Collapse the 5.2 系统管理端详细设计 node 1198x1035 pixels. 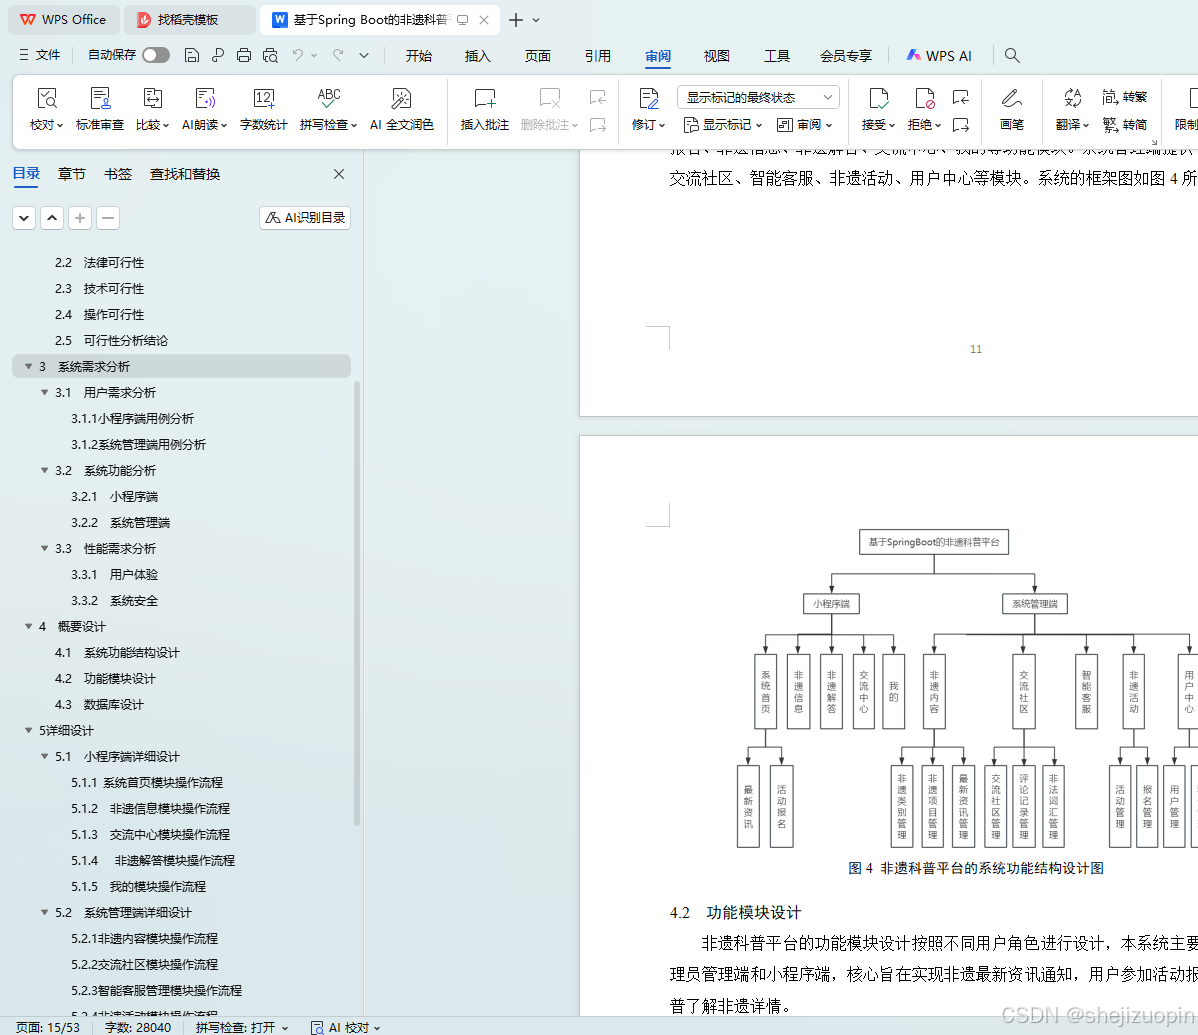[44, 912]
